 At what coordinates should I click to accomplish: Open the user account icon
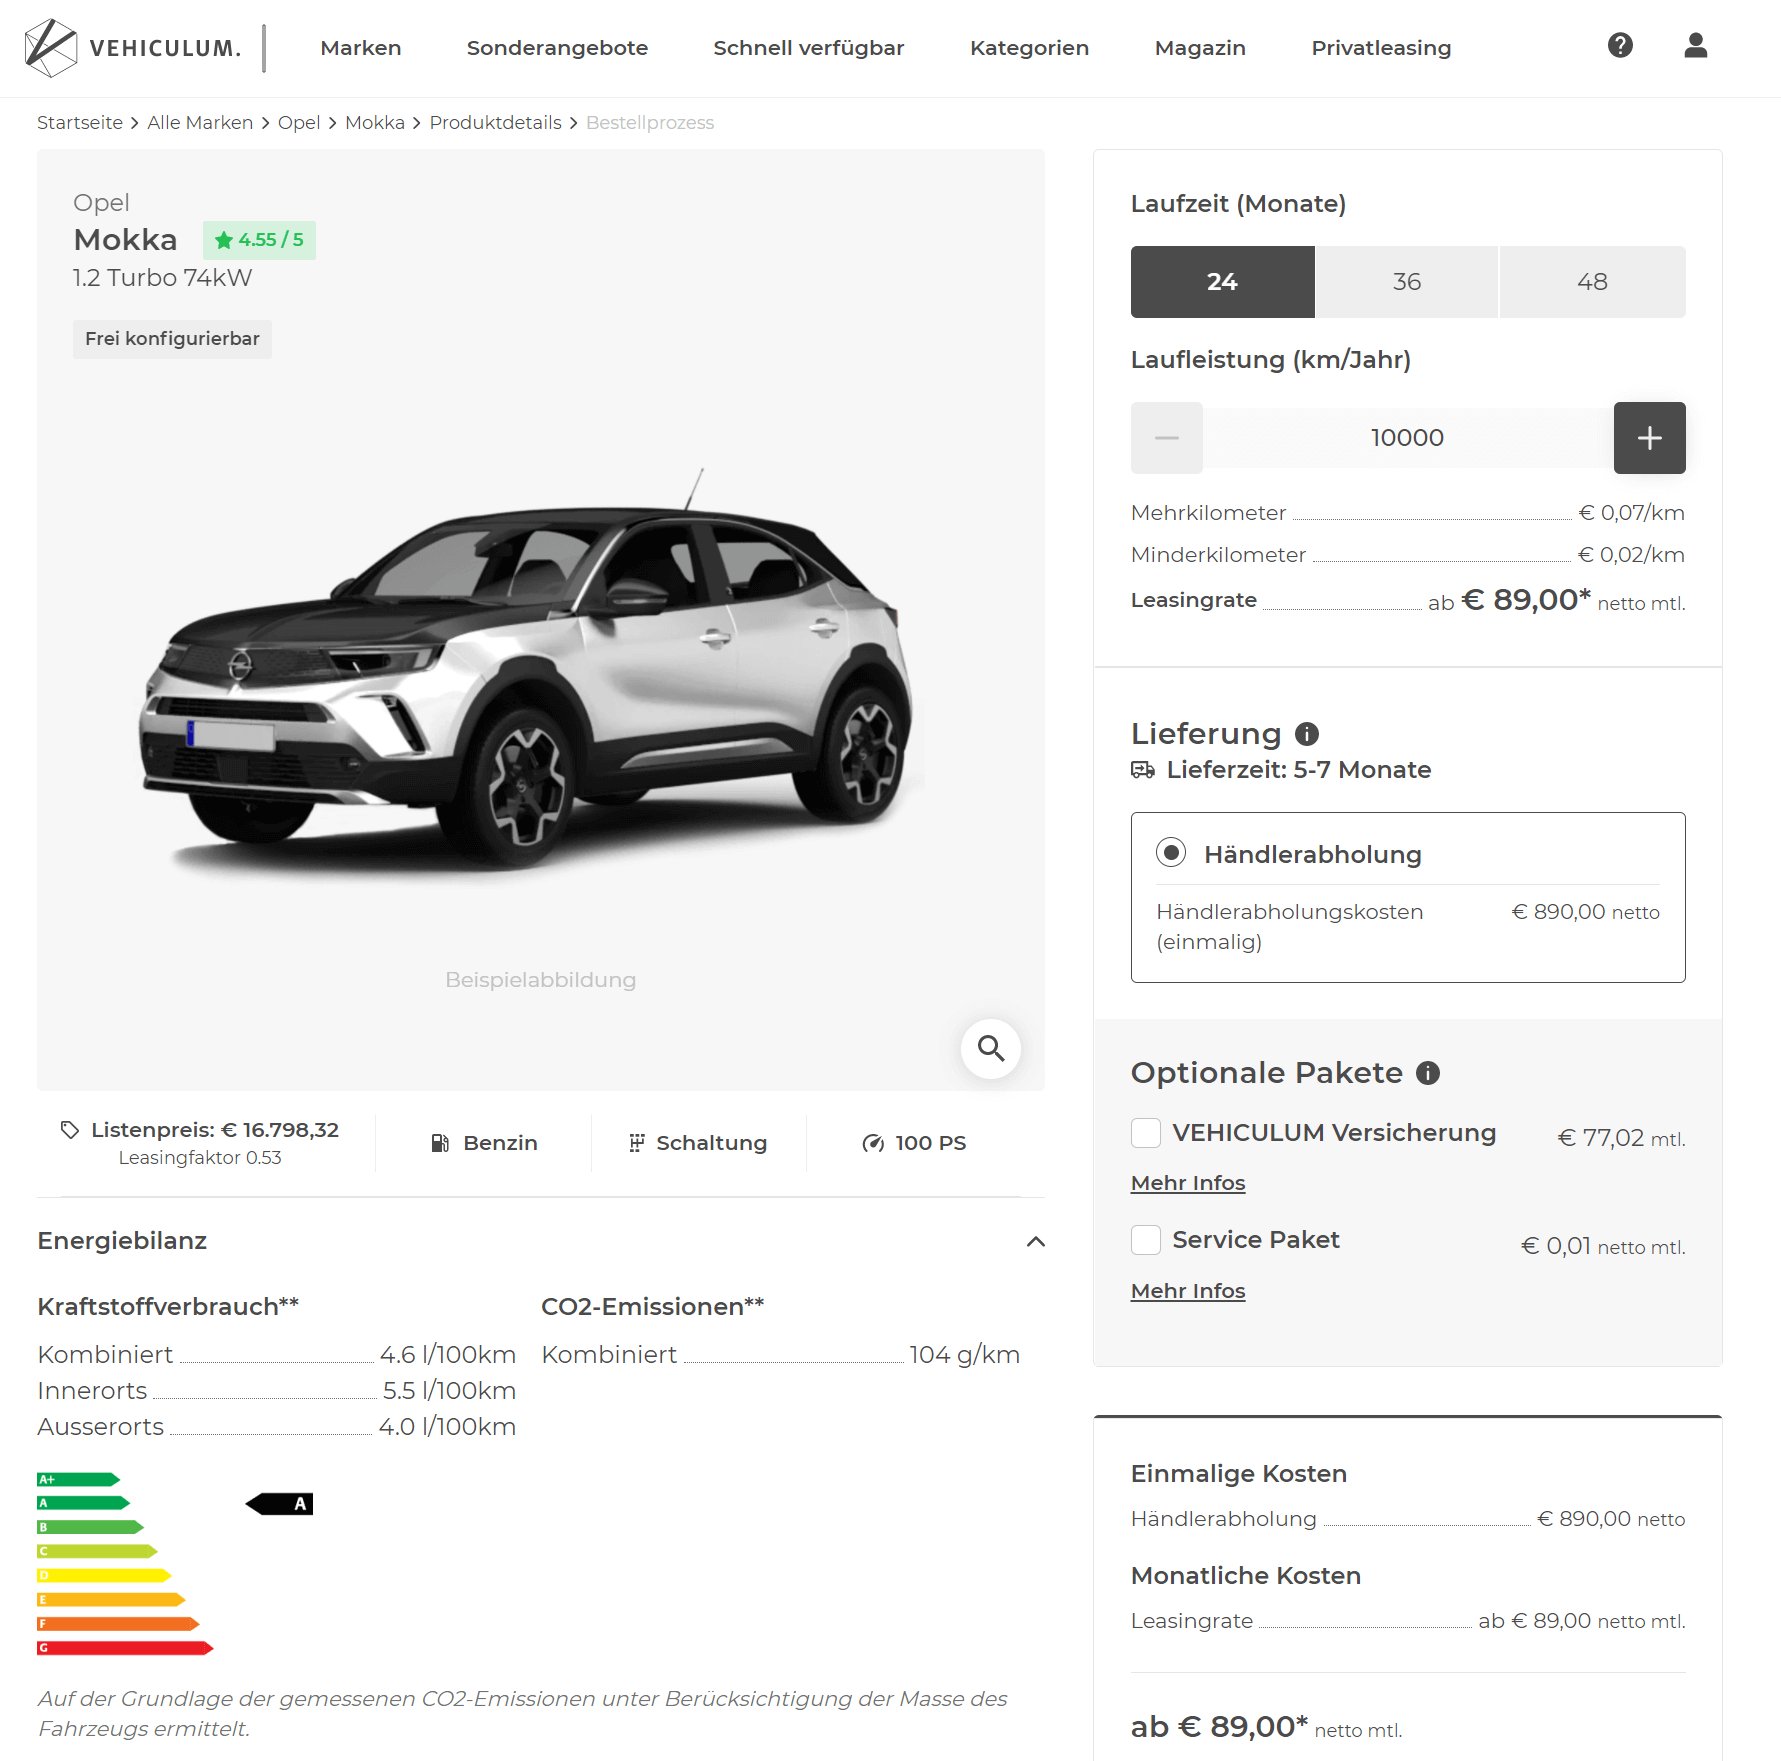tap(1695, 45)
